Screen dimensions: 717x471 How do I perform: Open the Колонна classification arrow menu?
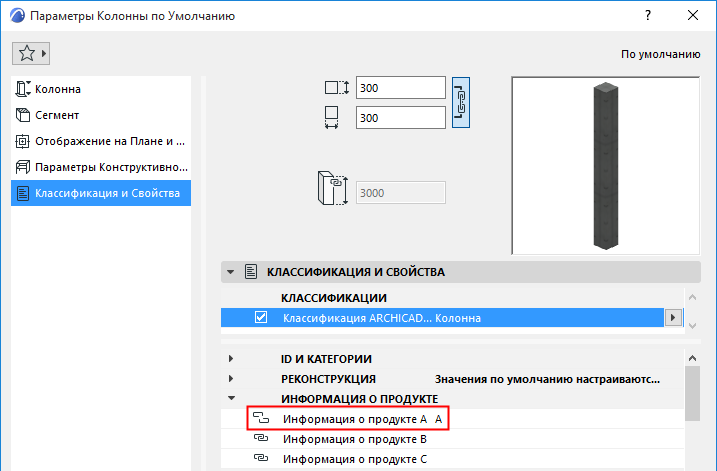click(x=673, y=317)
